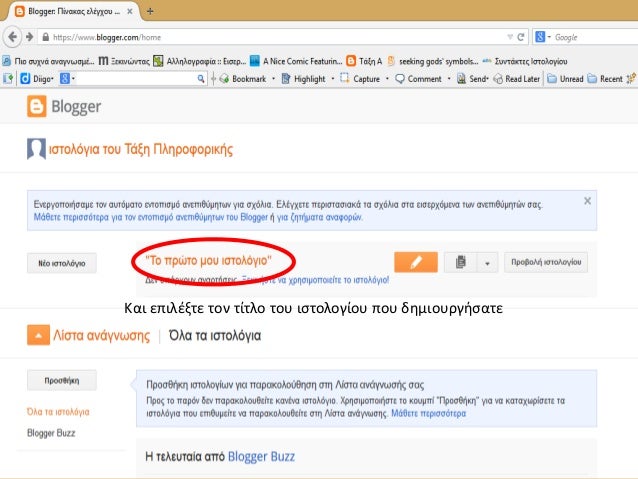Screen dimensions: 638x479
Task: Open the new tab plus button
Action: coord(150,11)
